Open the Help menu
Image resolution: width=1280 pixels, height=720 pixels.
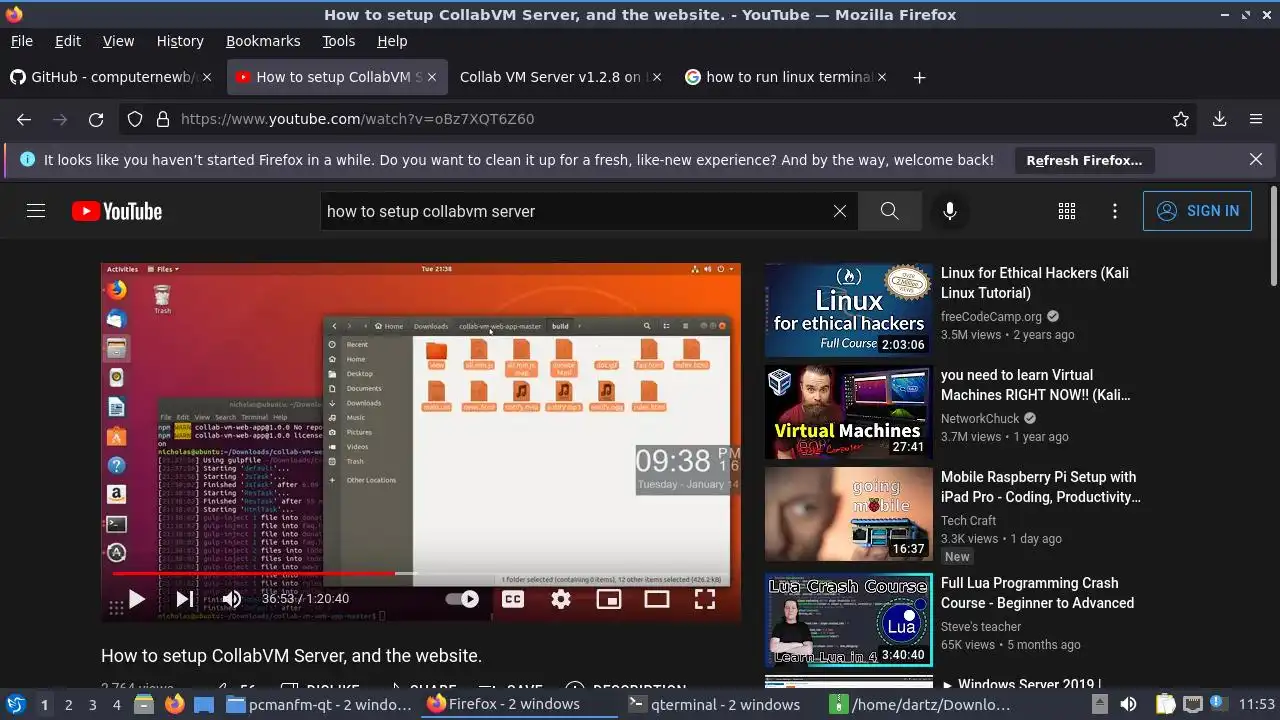(x=392, y=41)
